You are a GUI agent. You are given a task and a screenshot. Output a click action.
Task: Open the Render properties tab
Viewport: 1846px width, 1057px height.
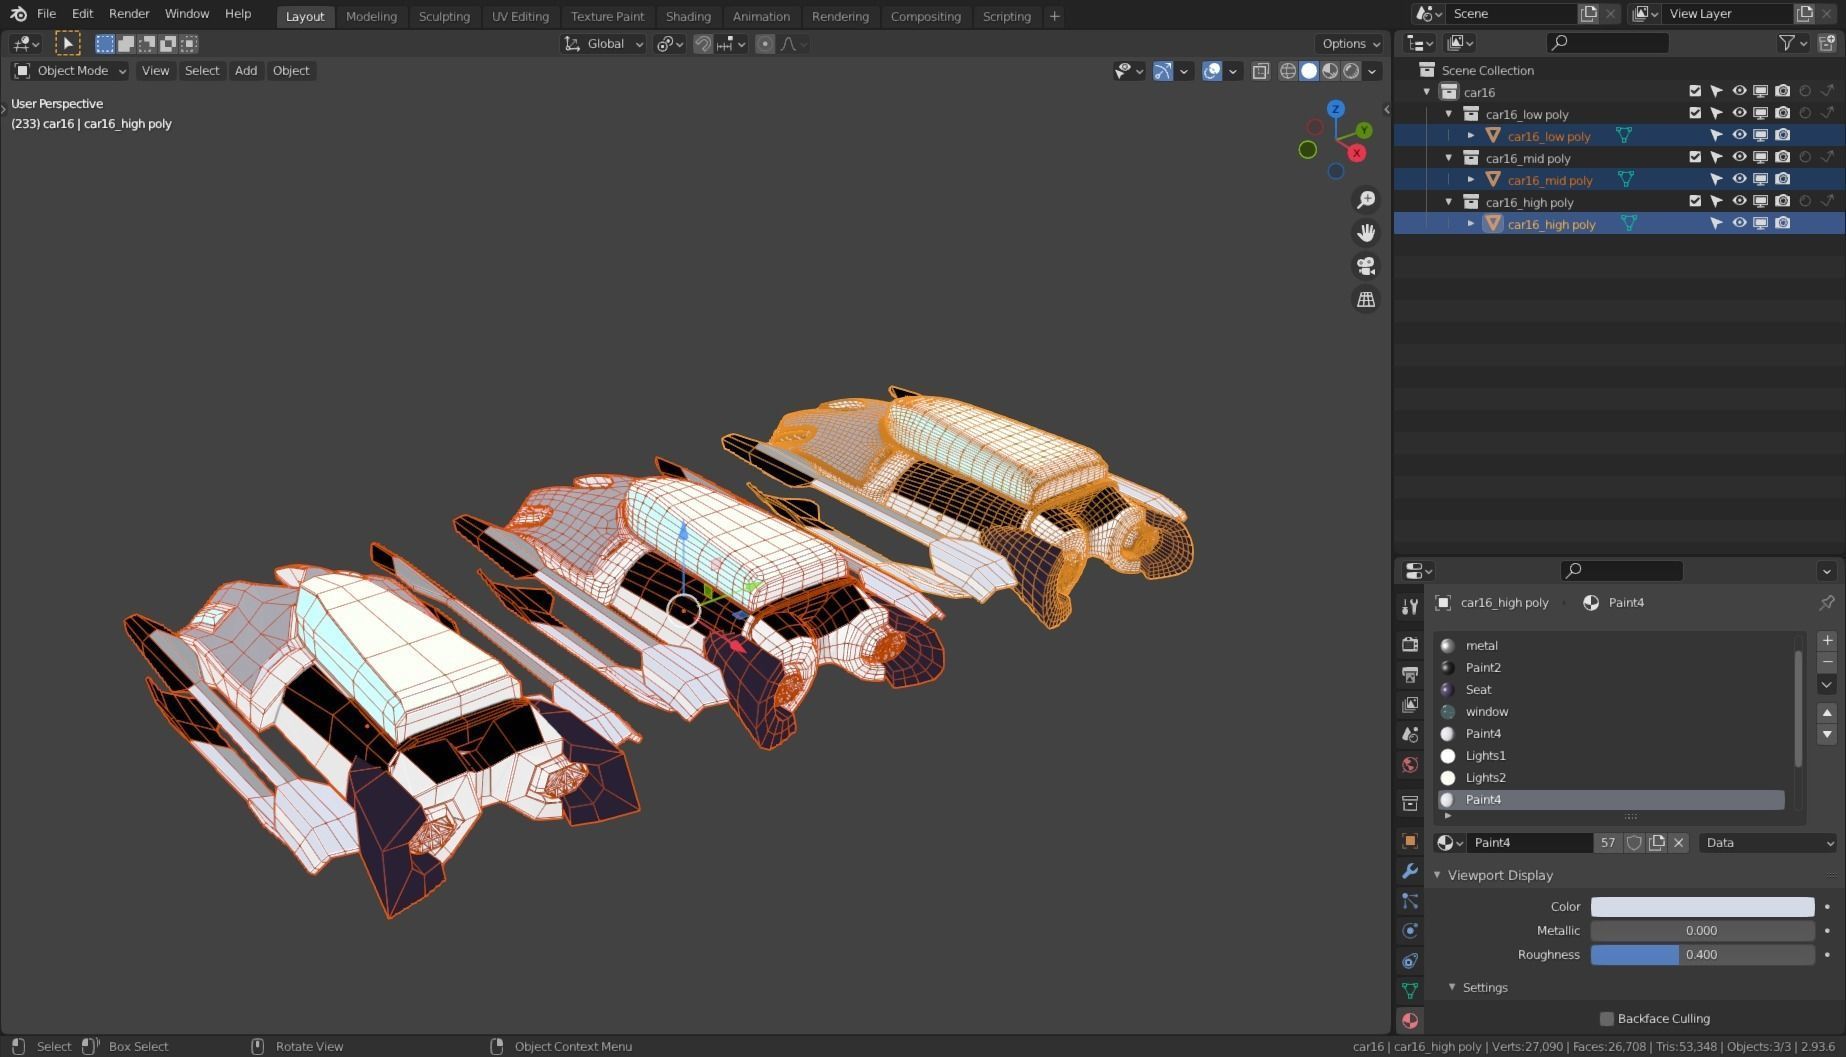coord(1410,645)
